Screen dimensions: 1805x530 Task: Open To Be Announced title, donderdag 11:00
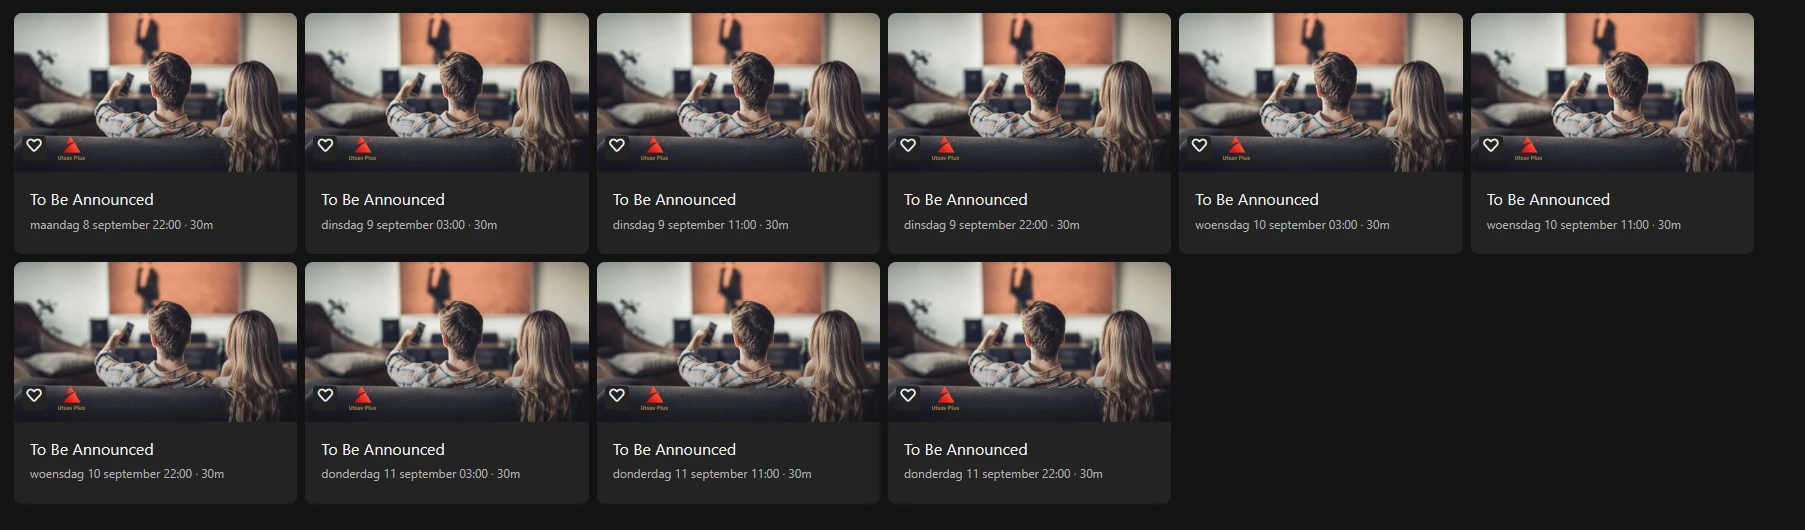click(x=674, y=450)
